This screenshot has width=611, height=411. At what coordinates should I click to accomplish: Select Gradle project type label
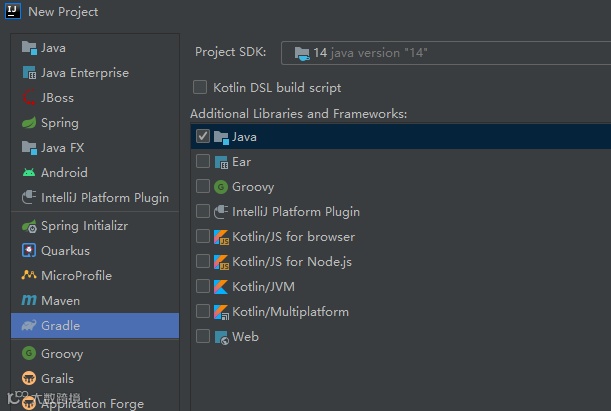60,326
